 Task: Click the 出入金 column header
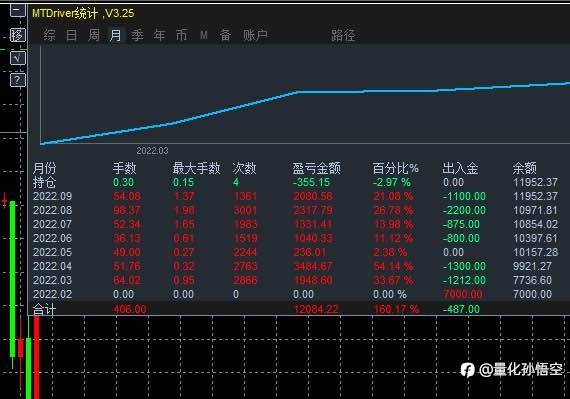[460, 168]
